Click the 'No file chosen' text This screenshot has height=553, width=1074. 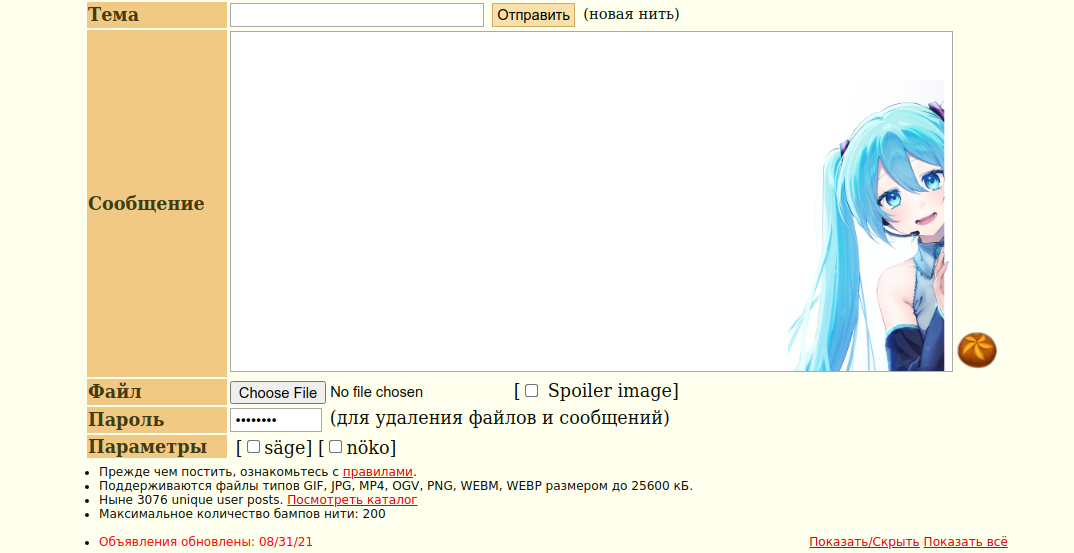376,392
